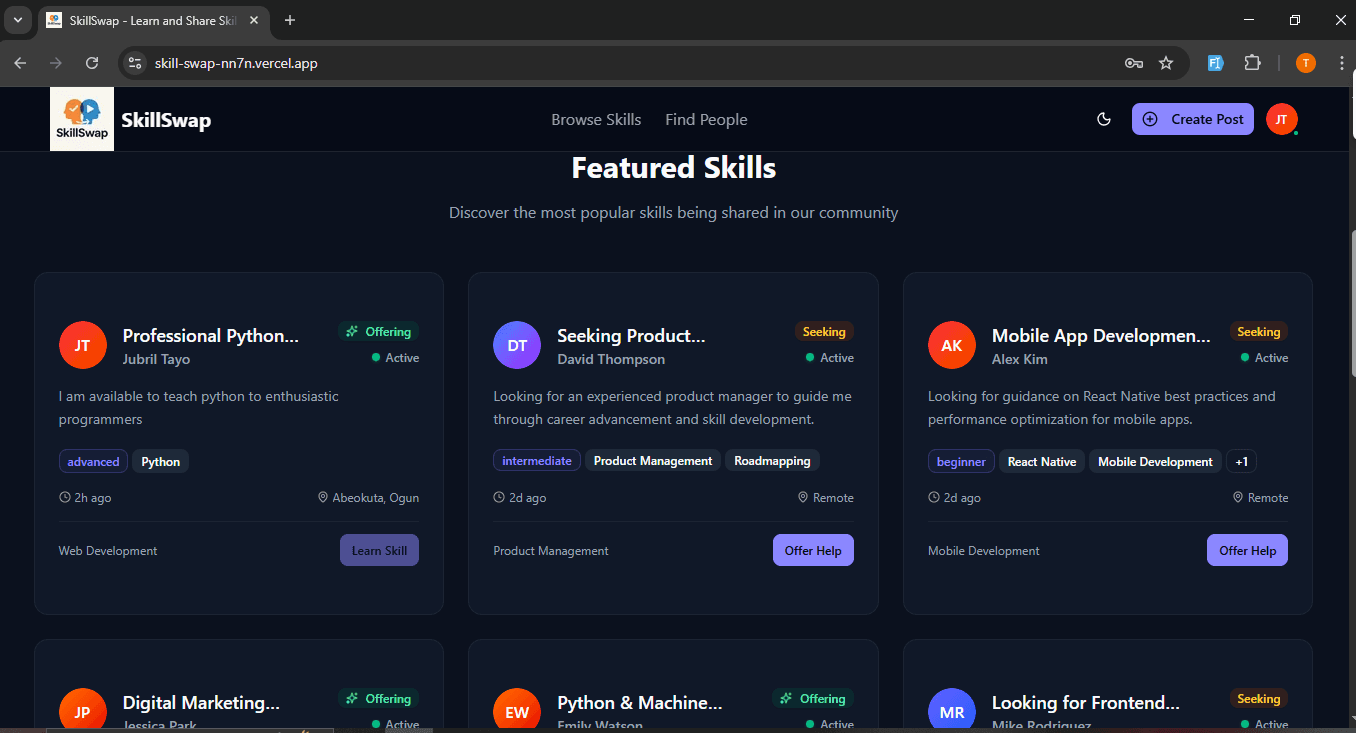1356x733 pixels.
Task: Click the advanced level tag
Action: tap(93, 462)
